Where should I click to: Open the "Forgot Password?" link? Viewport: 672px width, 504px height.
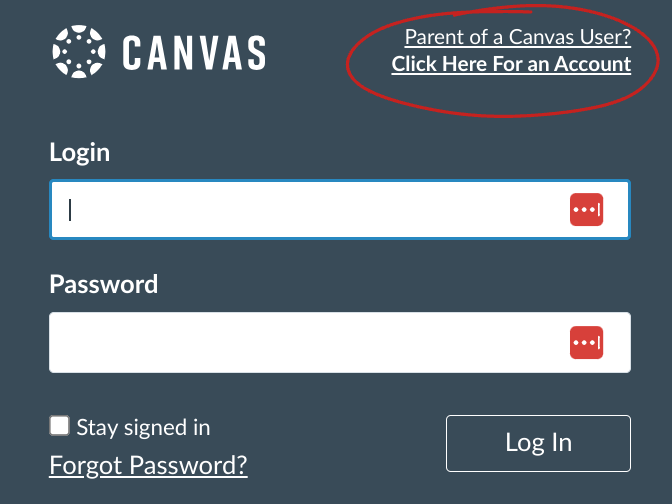148,465
